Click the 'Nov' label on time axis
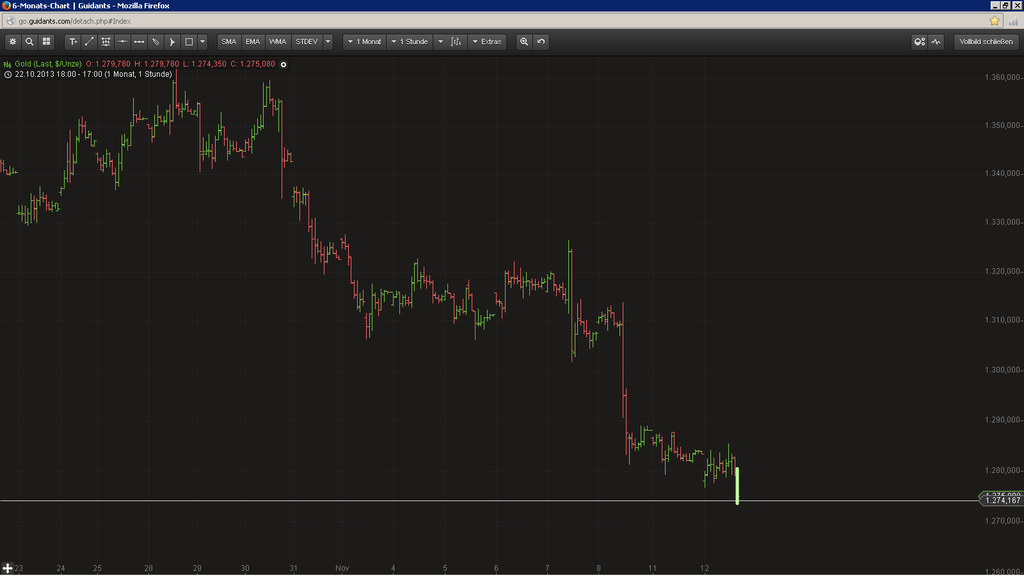 (342, 568)
